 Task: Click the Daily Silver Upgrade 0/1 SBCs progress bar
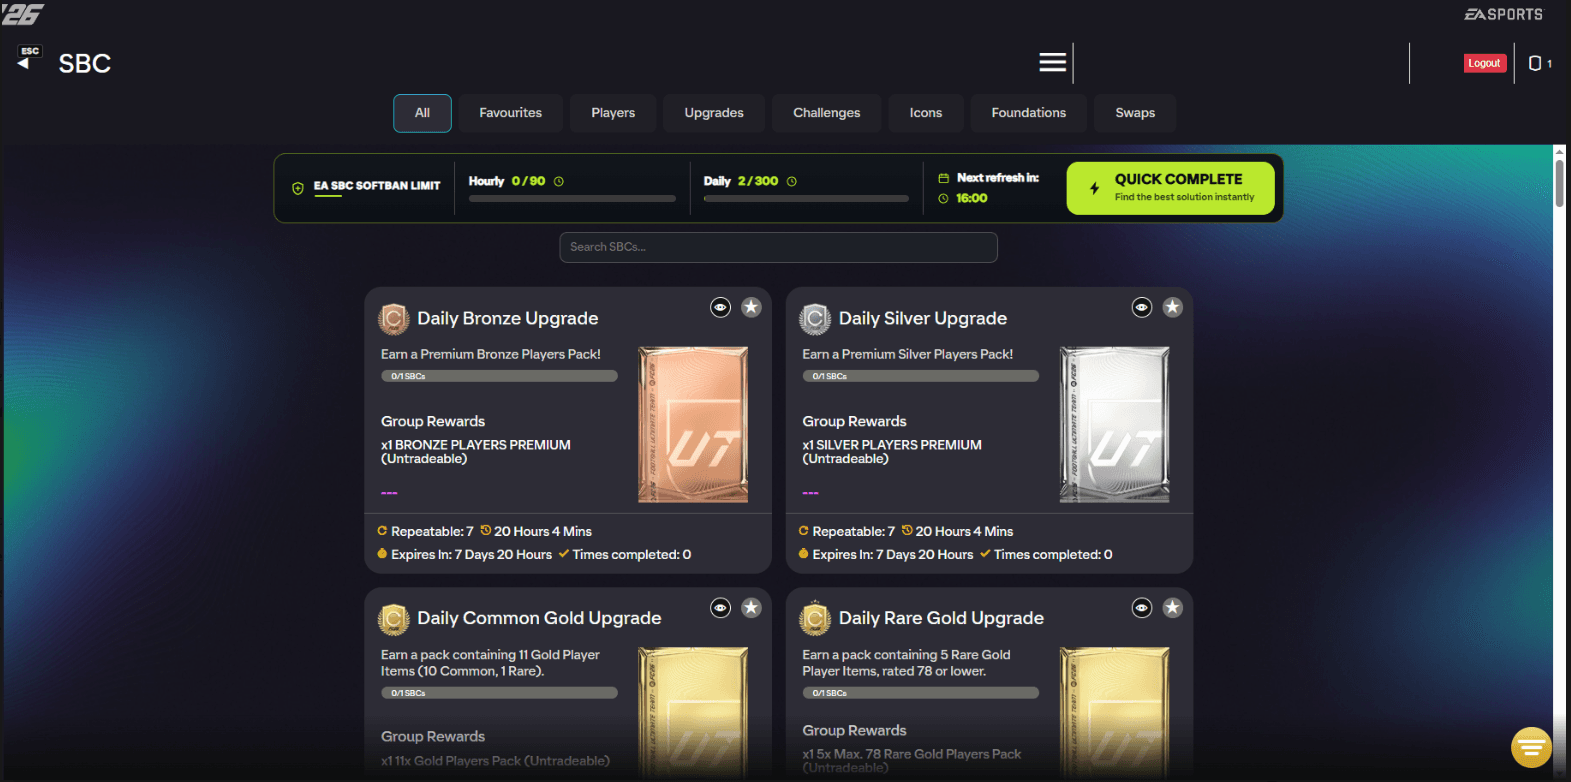pos(920,376)
